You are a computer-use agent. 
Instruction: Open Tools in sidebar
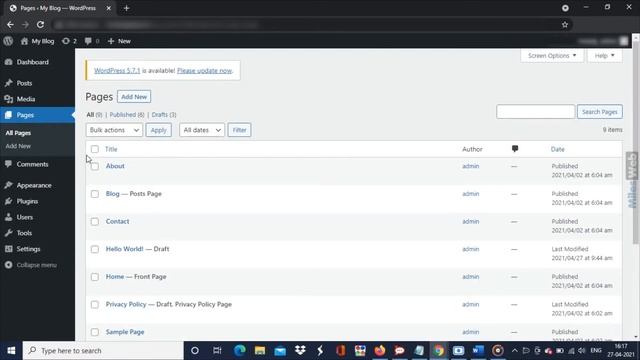[24, 233]
